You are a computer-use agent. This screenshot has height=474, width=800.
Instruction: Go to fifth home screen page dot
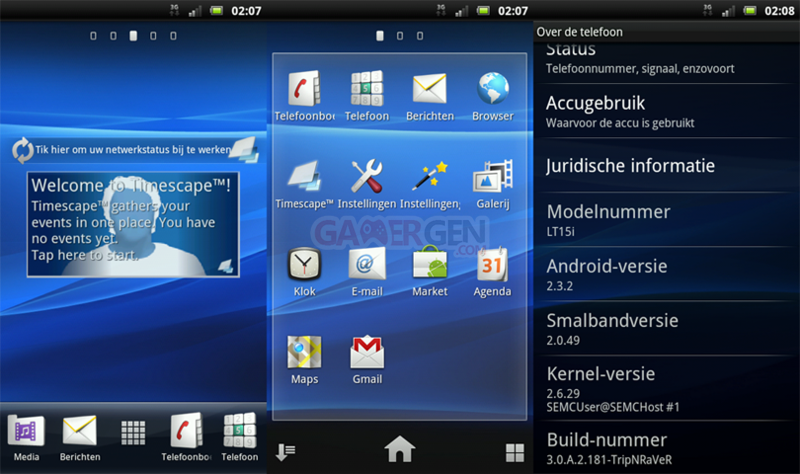point(173,36)
